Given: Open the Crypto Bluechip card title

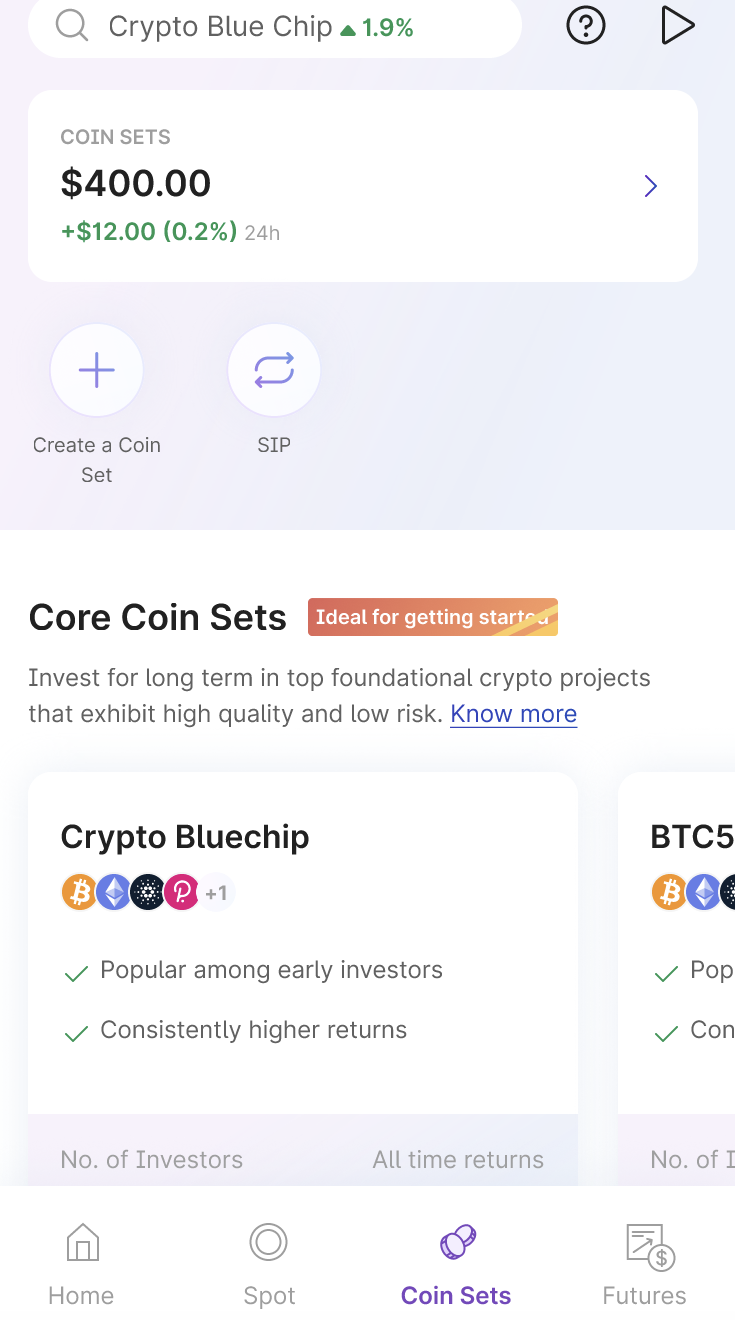Looking at the screenshot, I should click(x=185, y=836).
